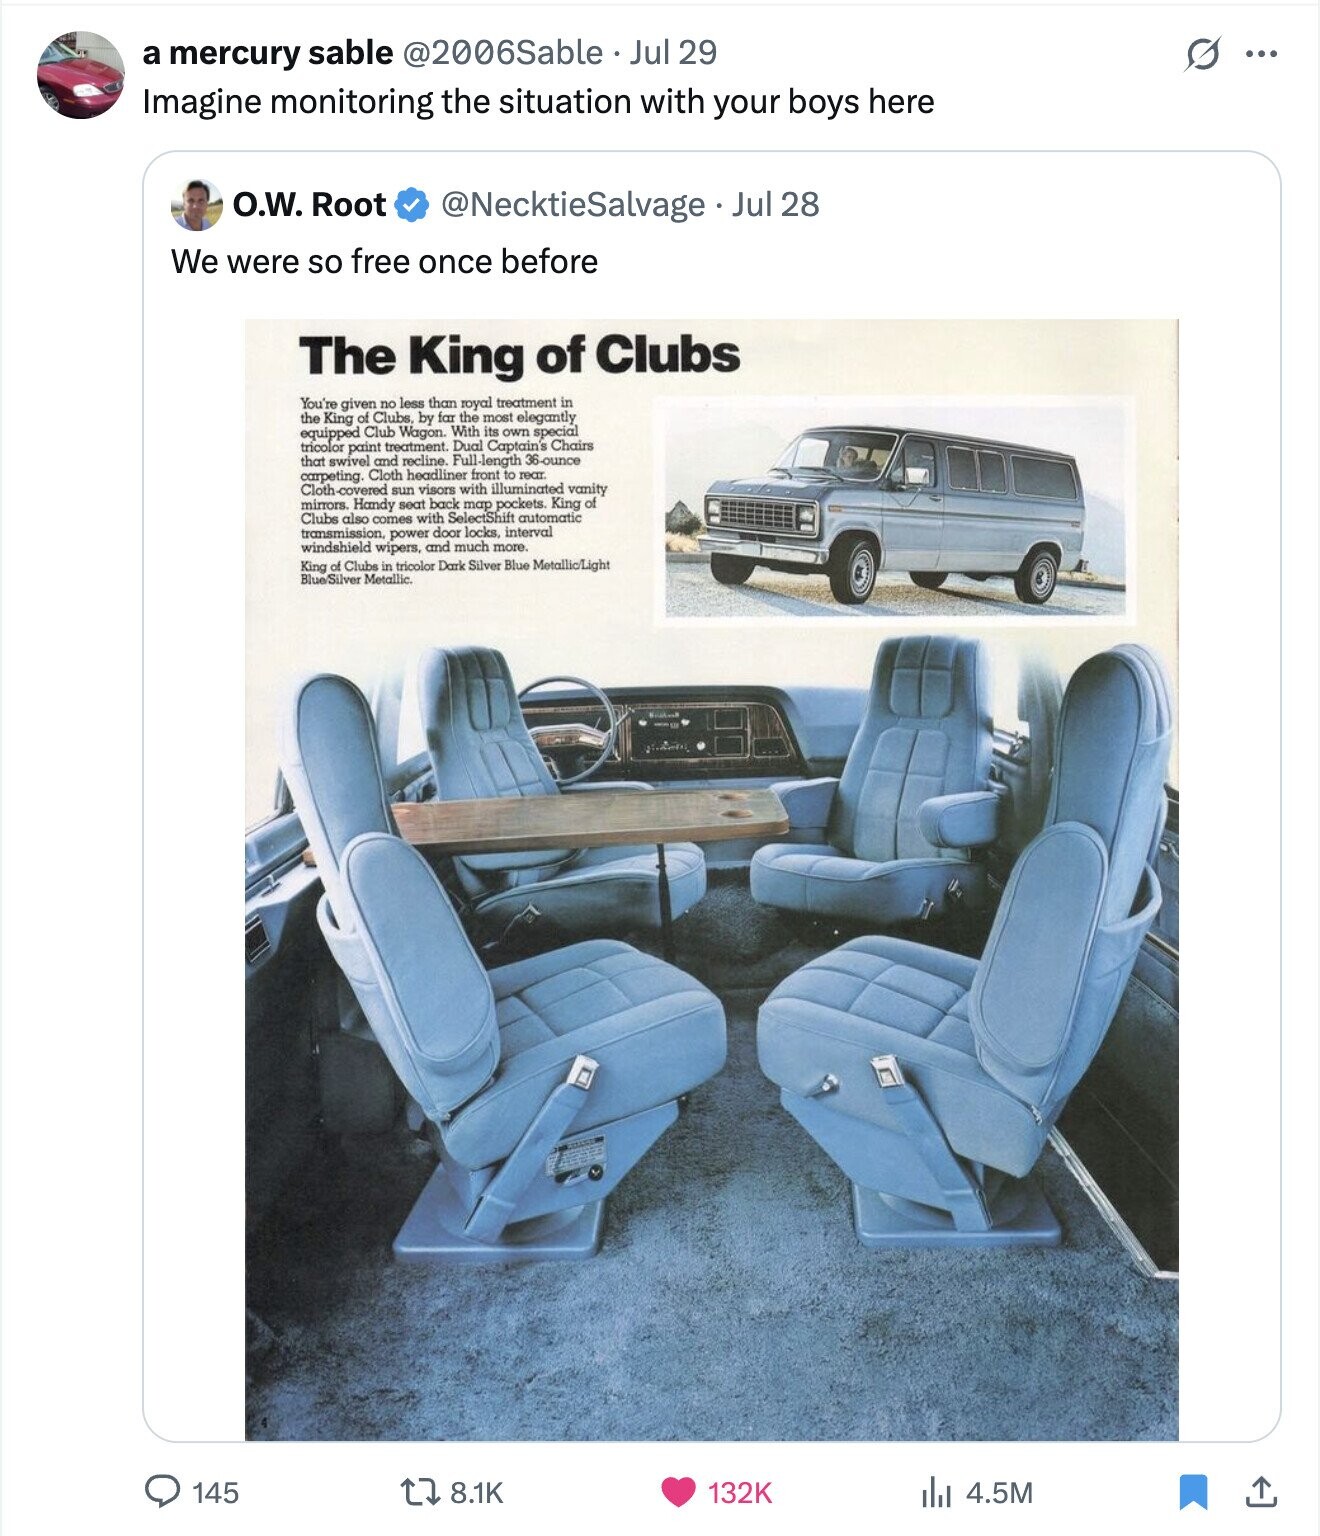This screenshot has width=1320, height=1536.
Task: Toggle the red heart like icon
Action: [x=678, y=1492]
